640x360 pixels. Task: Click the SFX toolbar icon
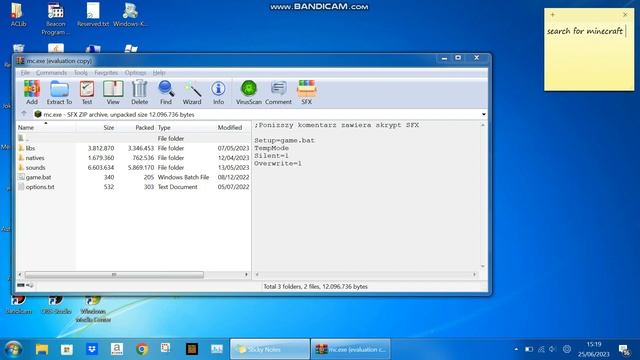coord(307,92)
